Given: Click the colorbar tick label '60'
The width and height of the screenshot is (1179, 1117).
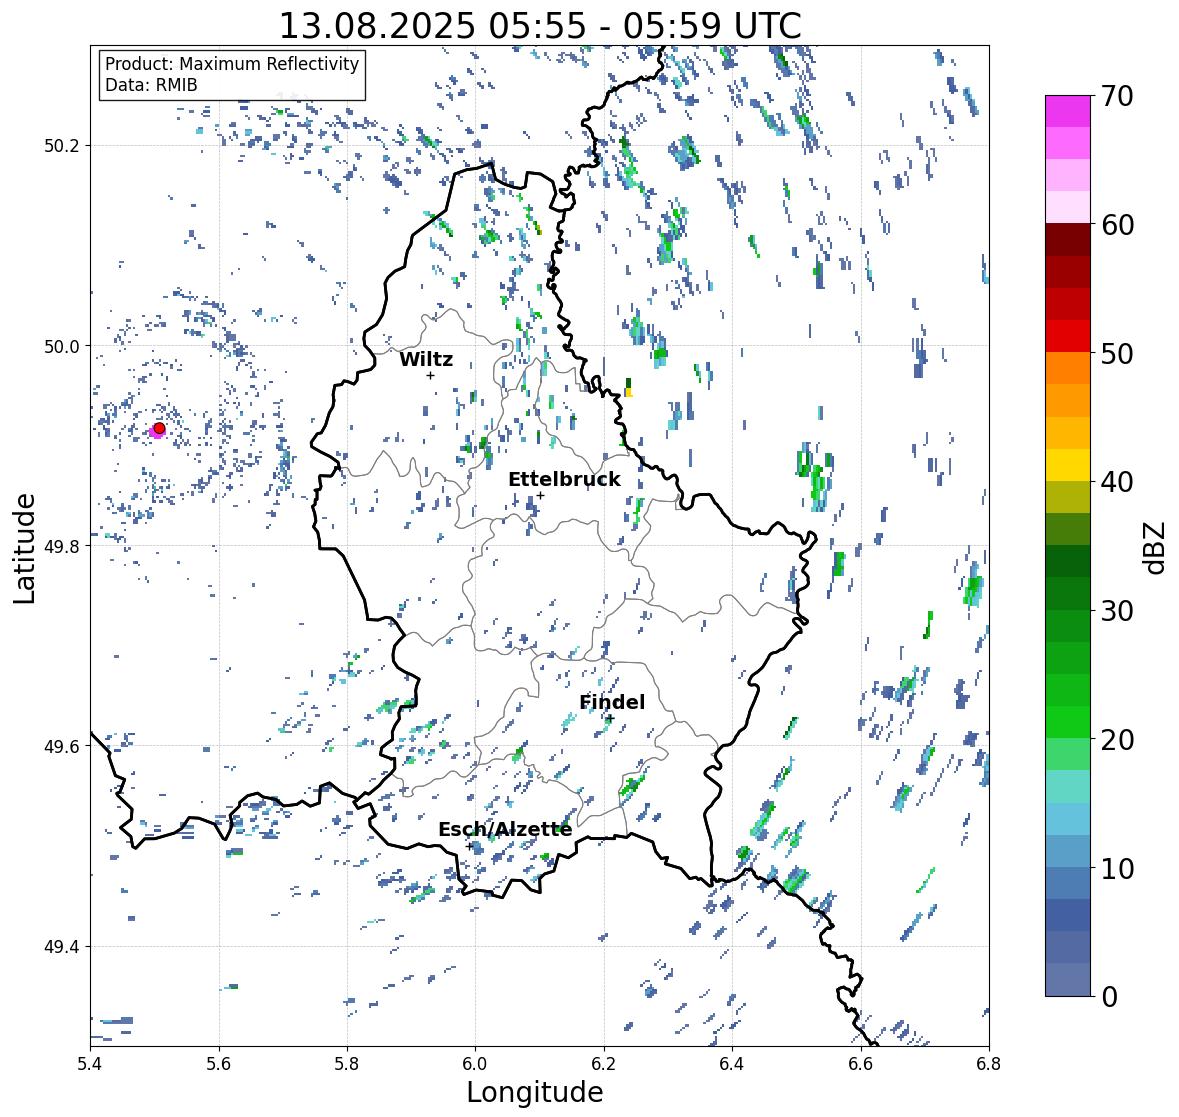Looking at the screenshot, I should click(1117, 225).
